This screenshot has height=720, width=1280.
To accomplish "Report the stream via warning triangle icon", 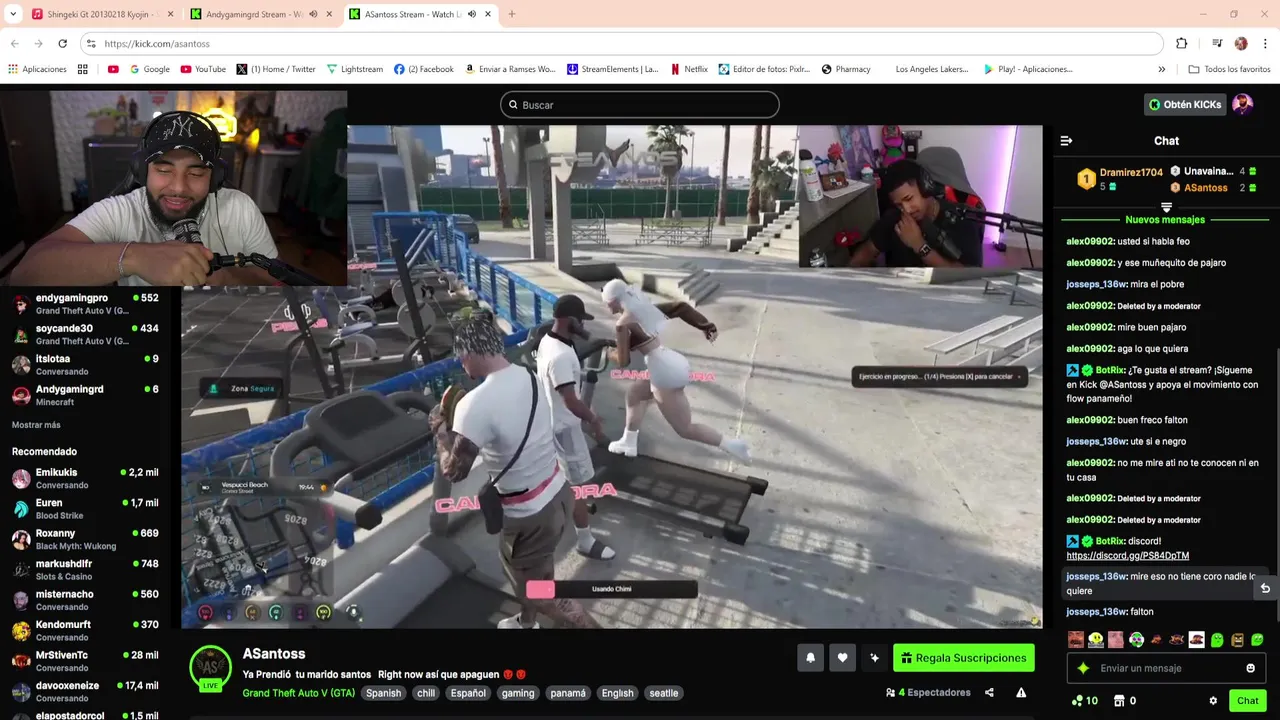I will click(x=1021, y=692).
